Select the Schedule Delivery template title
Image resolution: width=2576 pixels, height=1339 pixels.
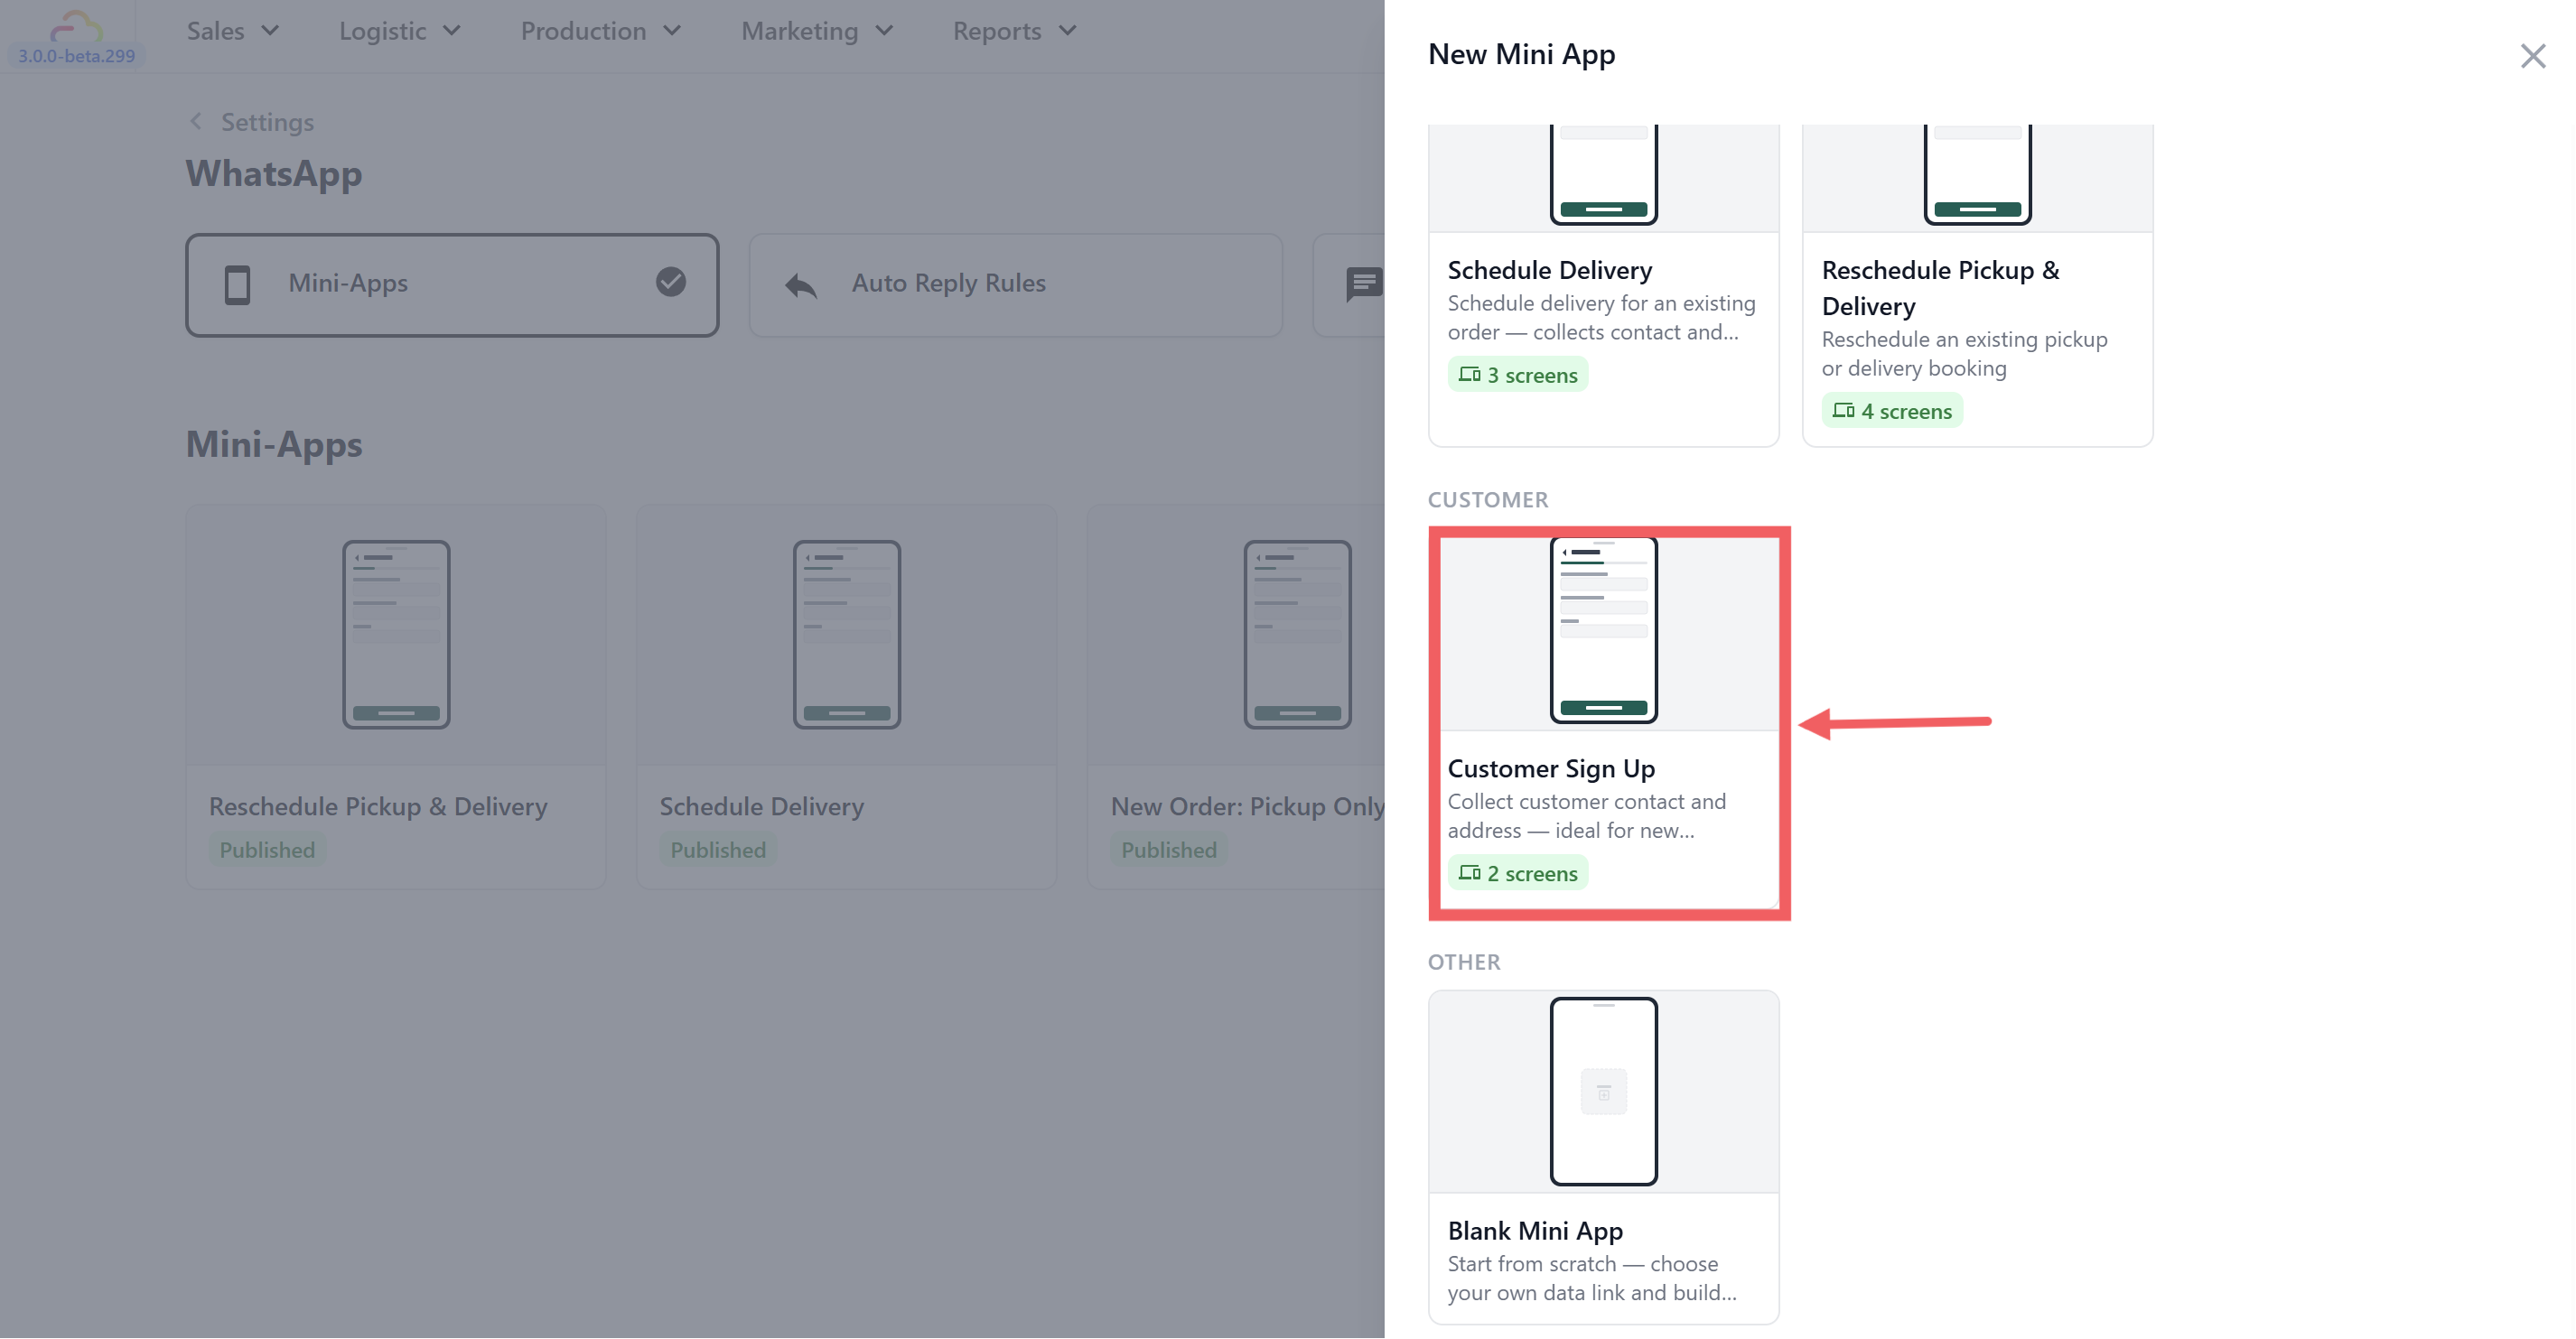(x=1549, y=270)
